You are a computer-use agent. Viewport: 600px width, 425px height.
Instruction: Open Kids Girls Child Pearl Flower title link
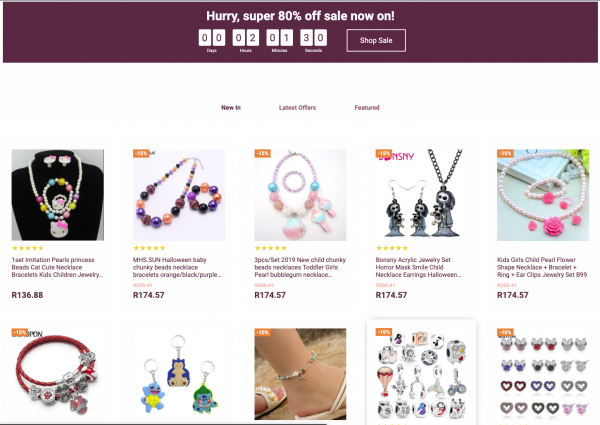[542, 267]
